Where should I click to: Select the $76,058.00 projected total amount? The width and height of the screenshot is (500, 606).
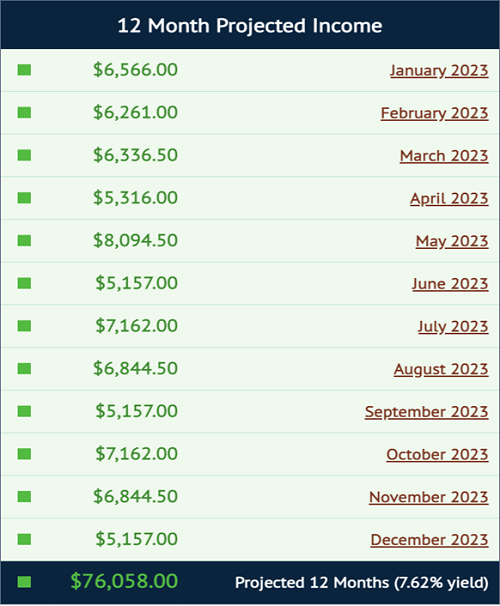(124, 581)
